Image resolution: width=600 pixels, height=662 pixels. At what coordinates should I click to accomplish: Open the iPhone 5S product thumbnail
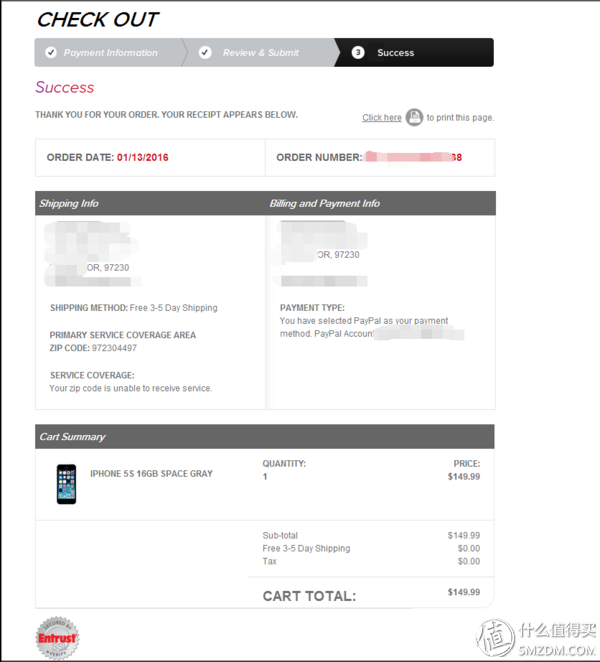tap(67, 484)
